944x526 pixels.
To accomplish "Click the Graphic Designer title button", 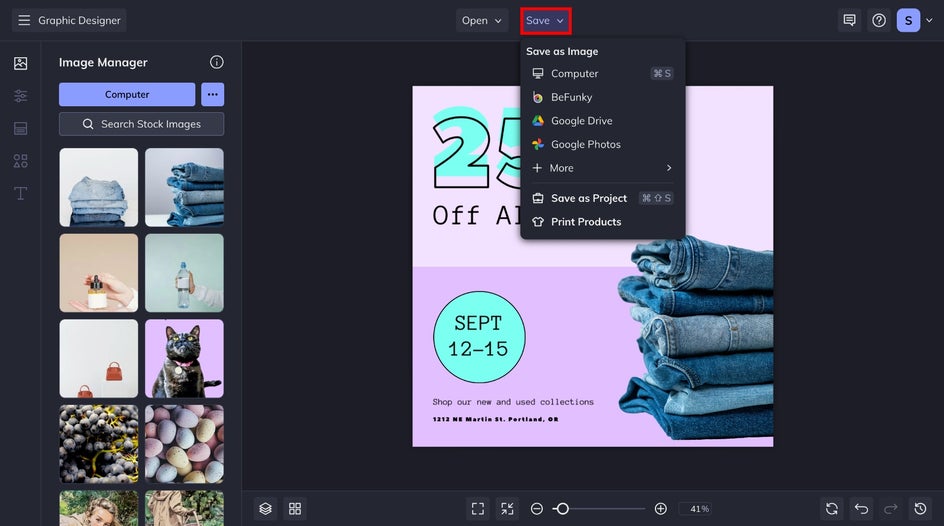I will 69,20.
